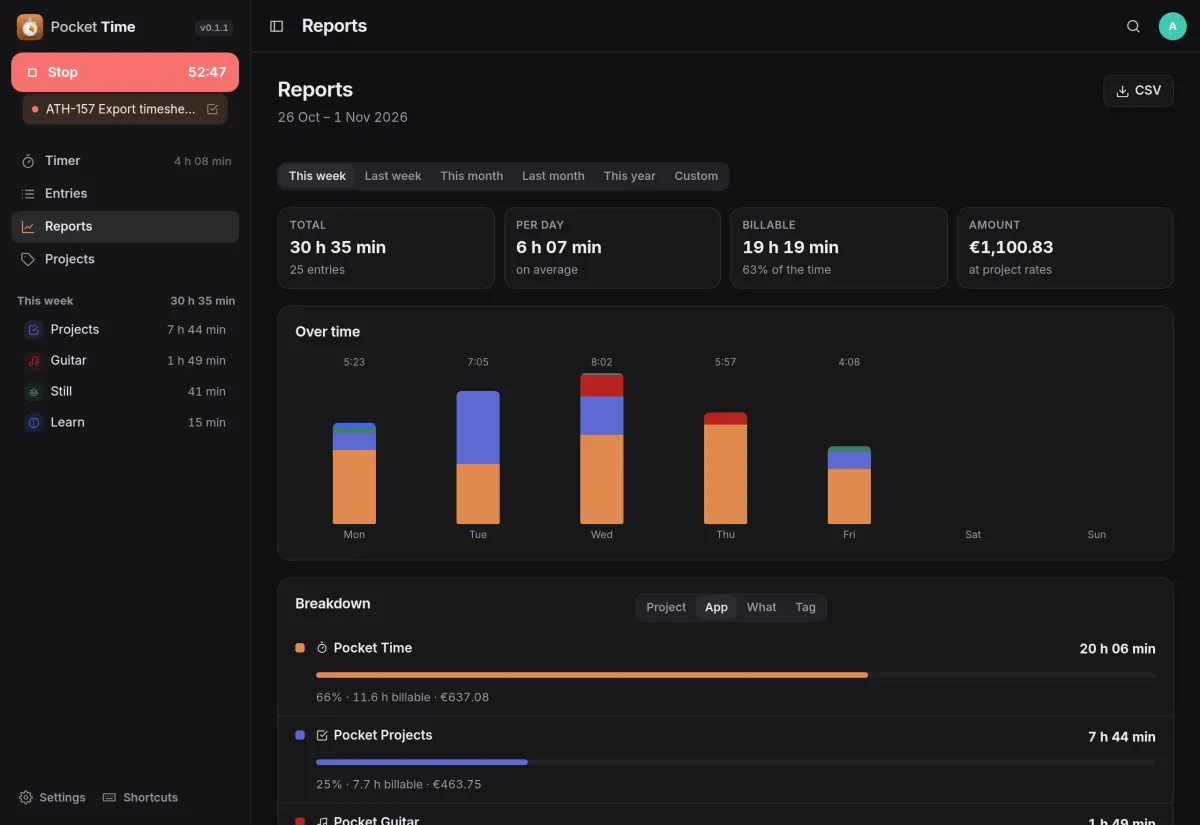Switch breakdown to App
The image size is (1200, 825).
[717, 607]
